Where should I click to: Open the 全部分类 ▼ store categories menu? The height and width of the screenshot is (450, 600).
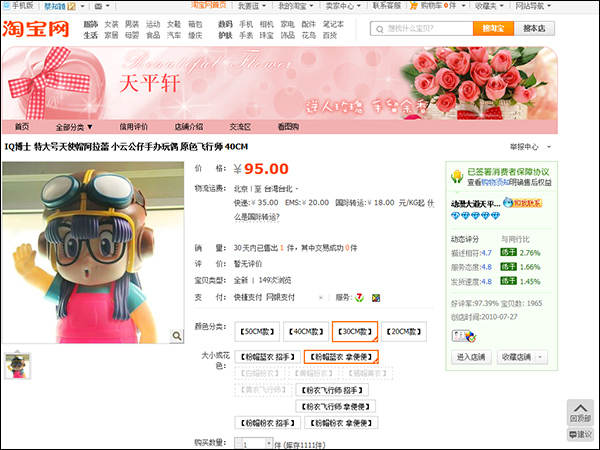coord(74,127)
